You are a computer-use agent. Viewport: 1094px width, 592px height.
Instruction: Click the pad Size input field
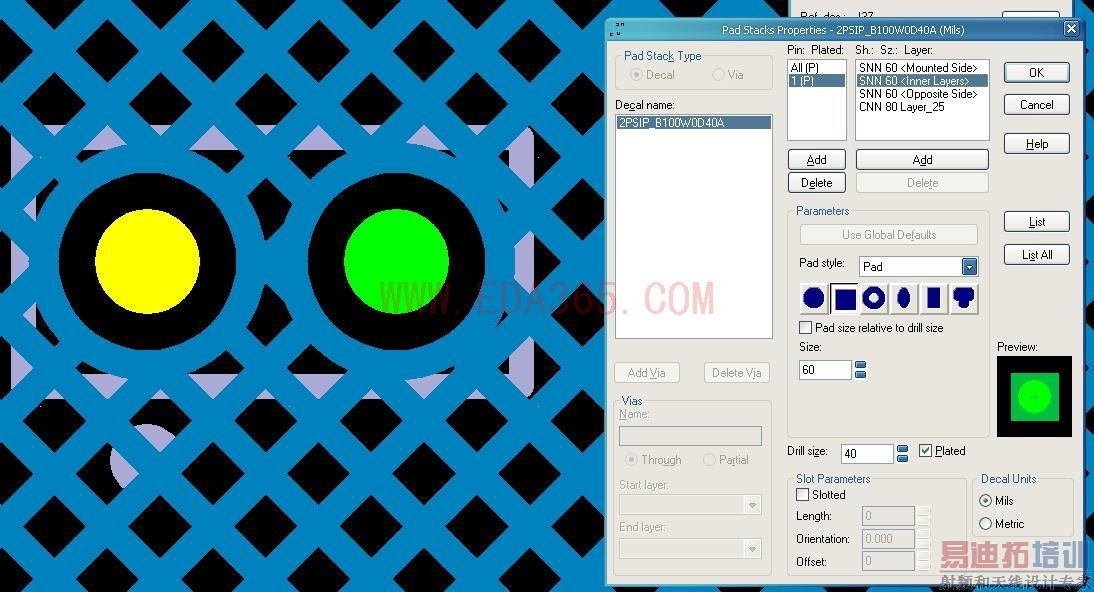(x=825, y=369)
